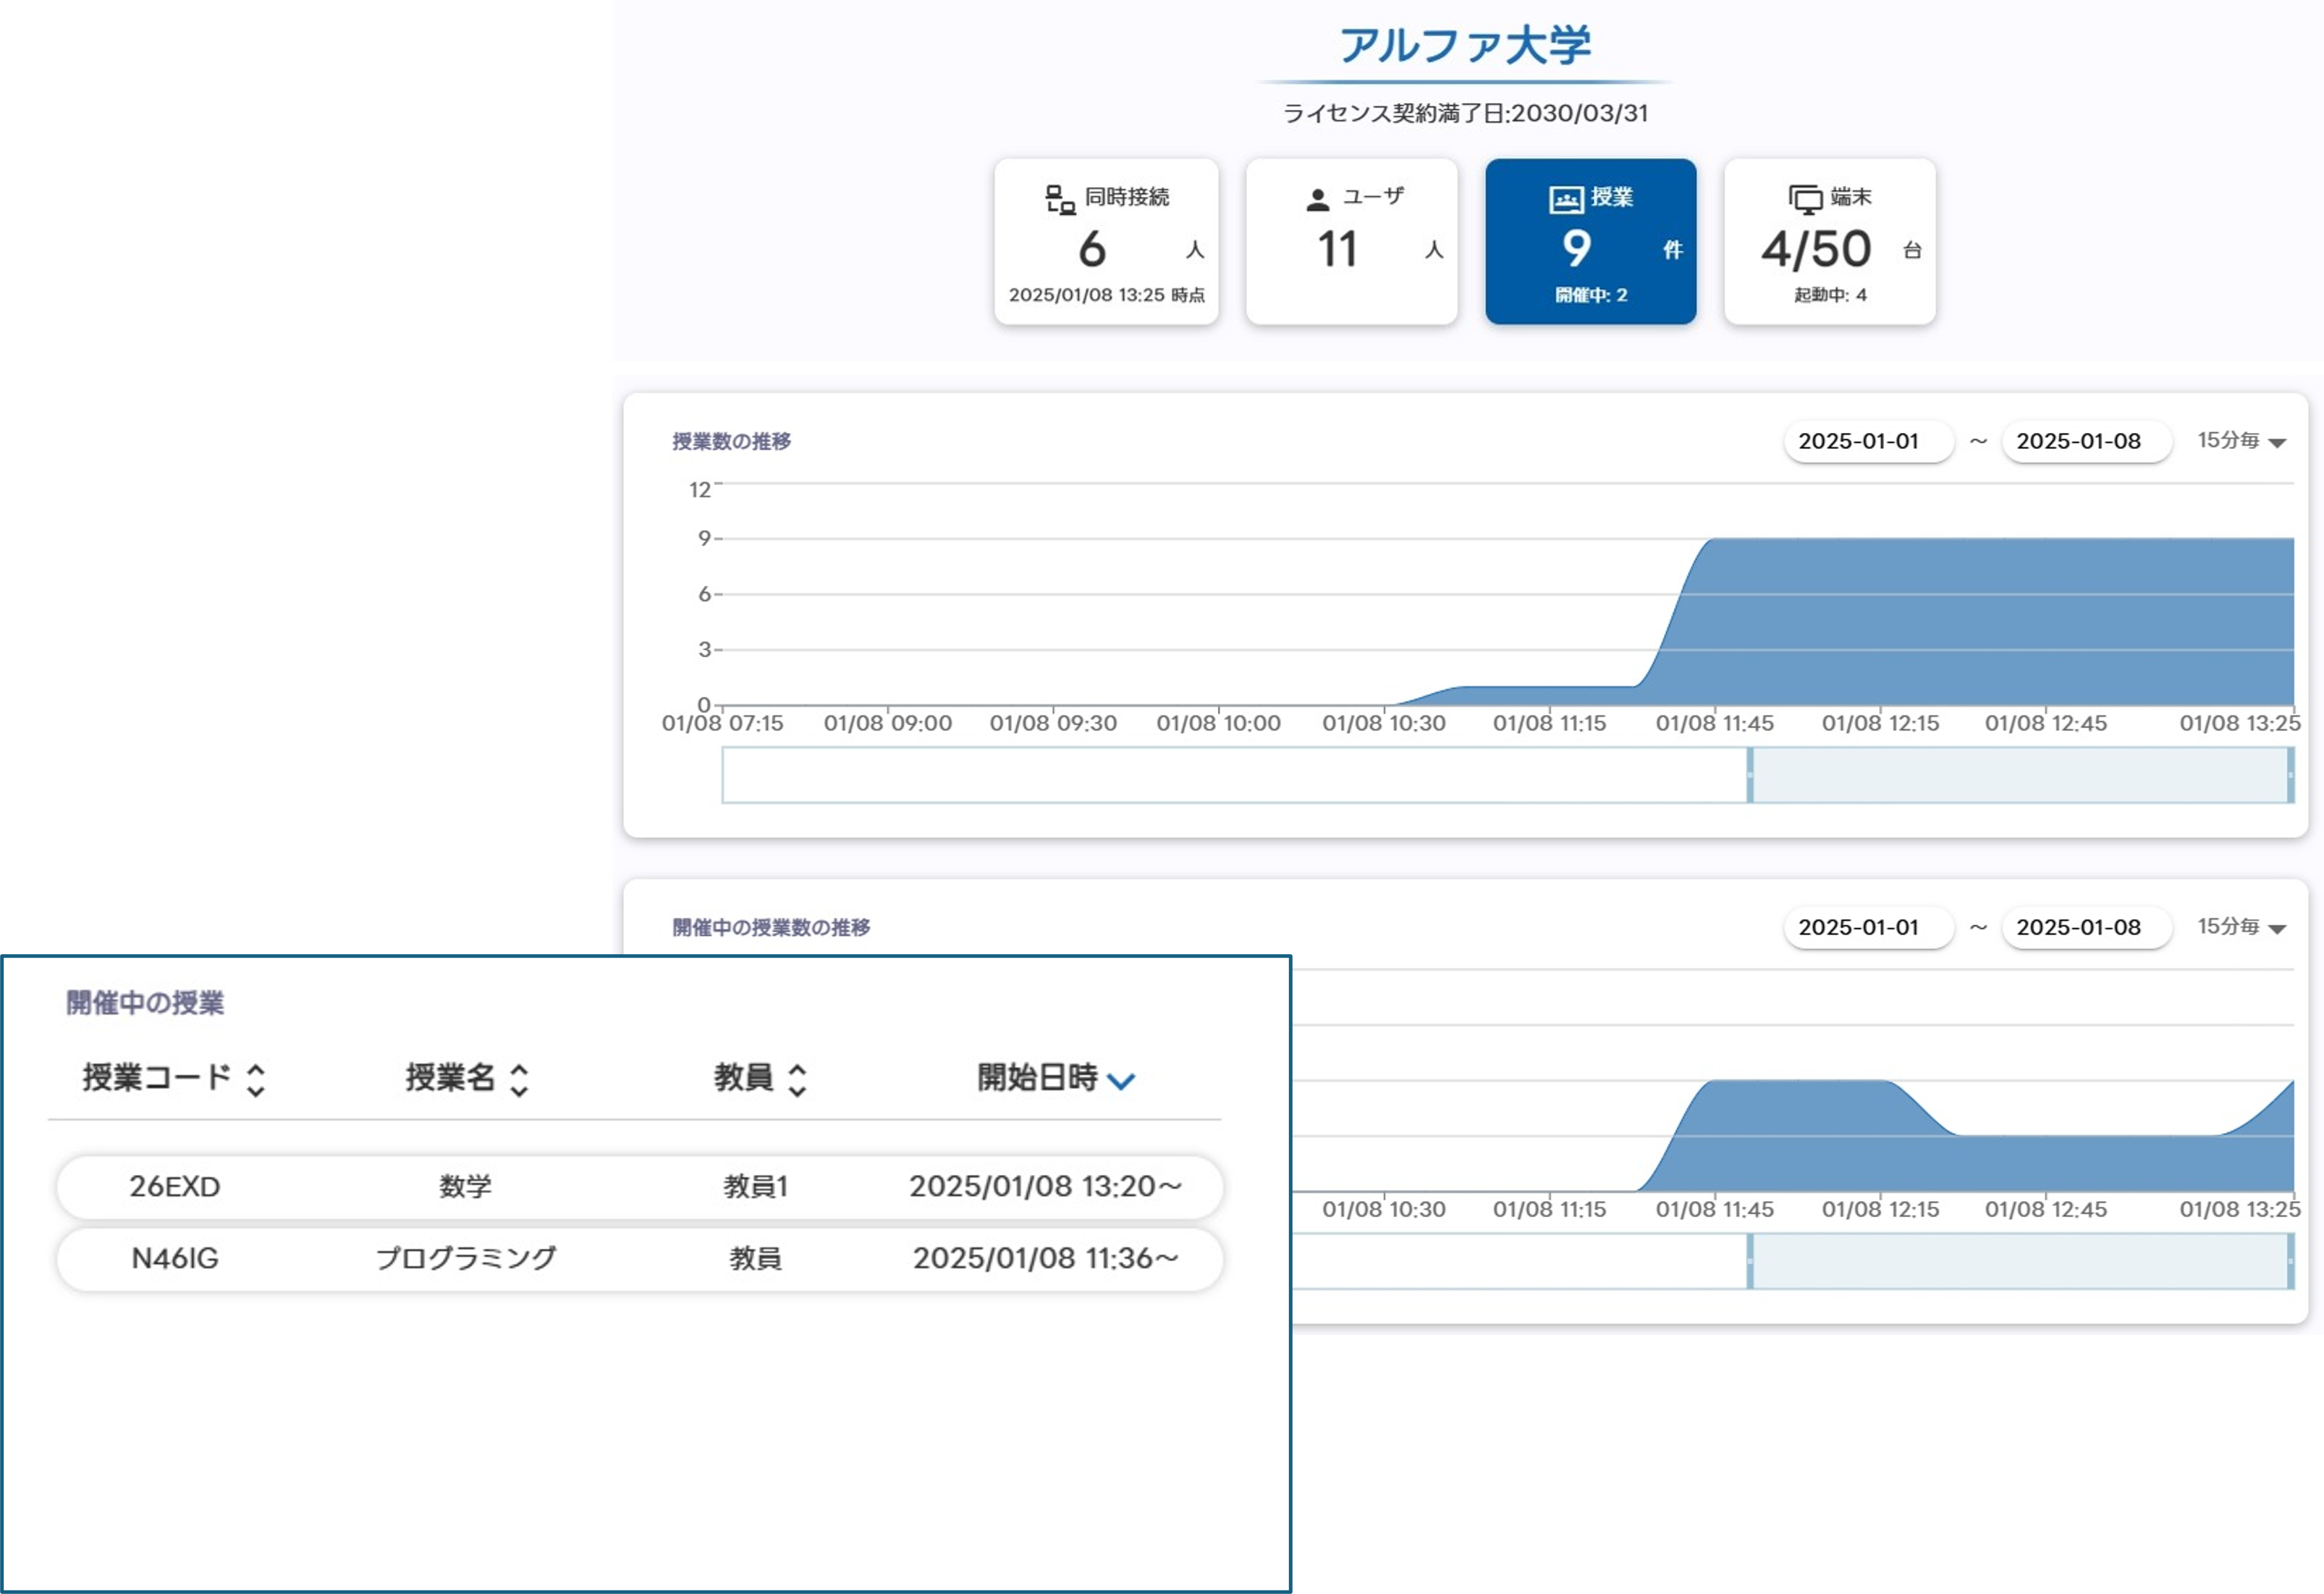Open interval dropdown 15分毎 in 開催中の授業数の推移 chart

point(2241,927)
